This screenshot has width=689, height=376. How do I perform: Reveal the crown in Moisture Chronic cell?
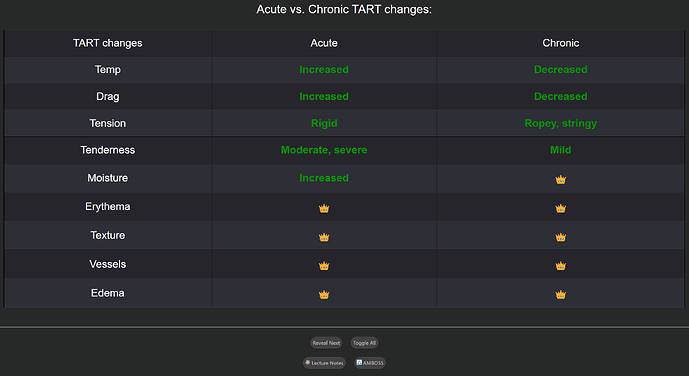tap(560, 180)
